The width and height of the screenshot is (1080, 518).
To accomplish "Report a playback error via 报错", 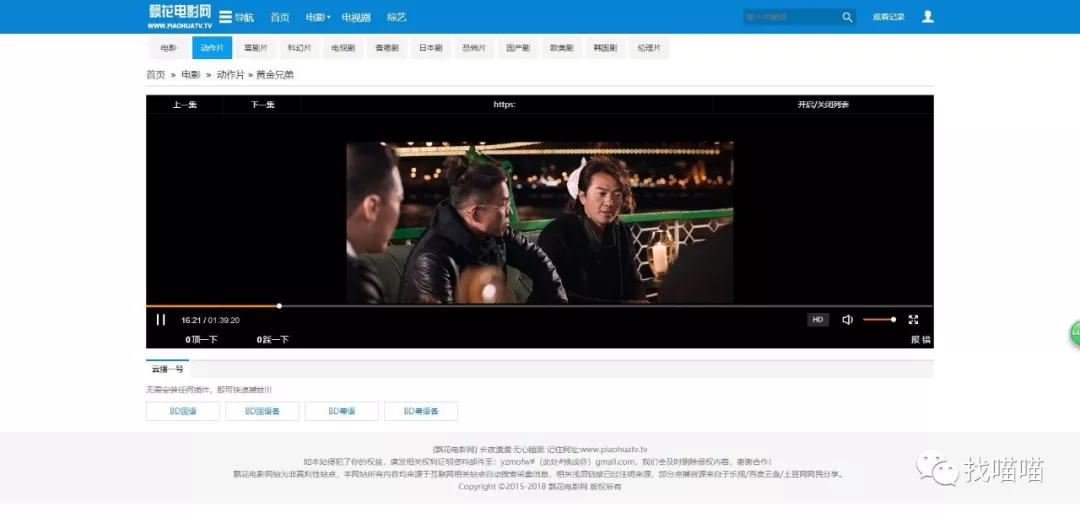I will [921, 340].
